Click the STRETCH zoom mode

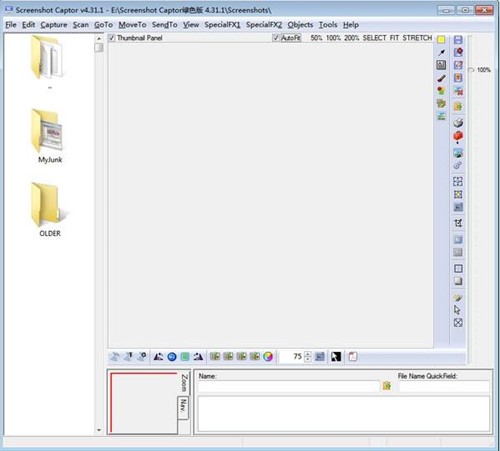[x=417, y=38]
